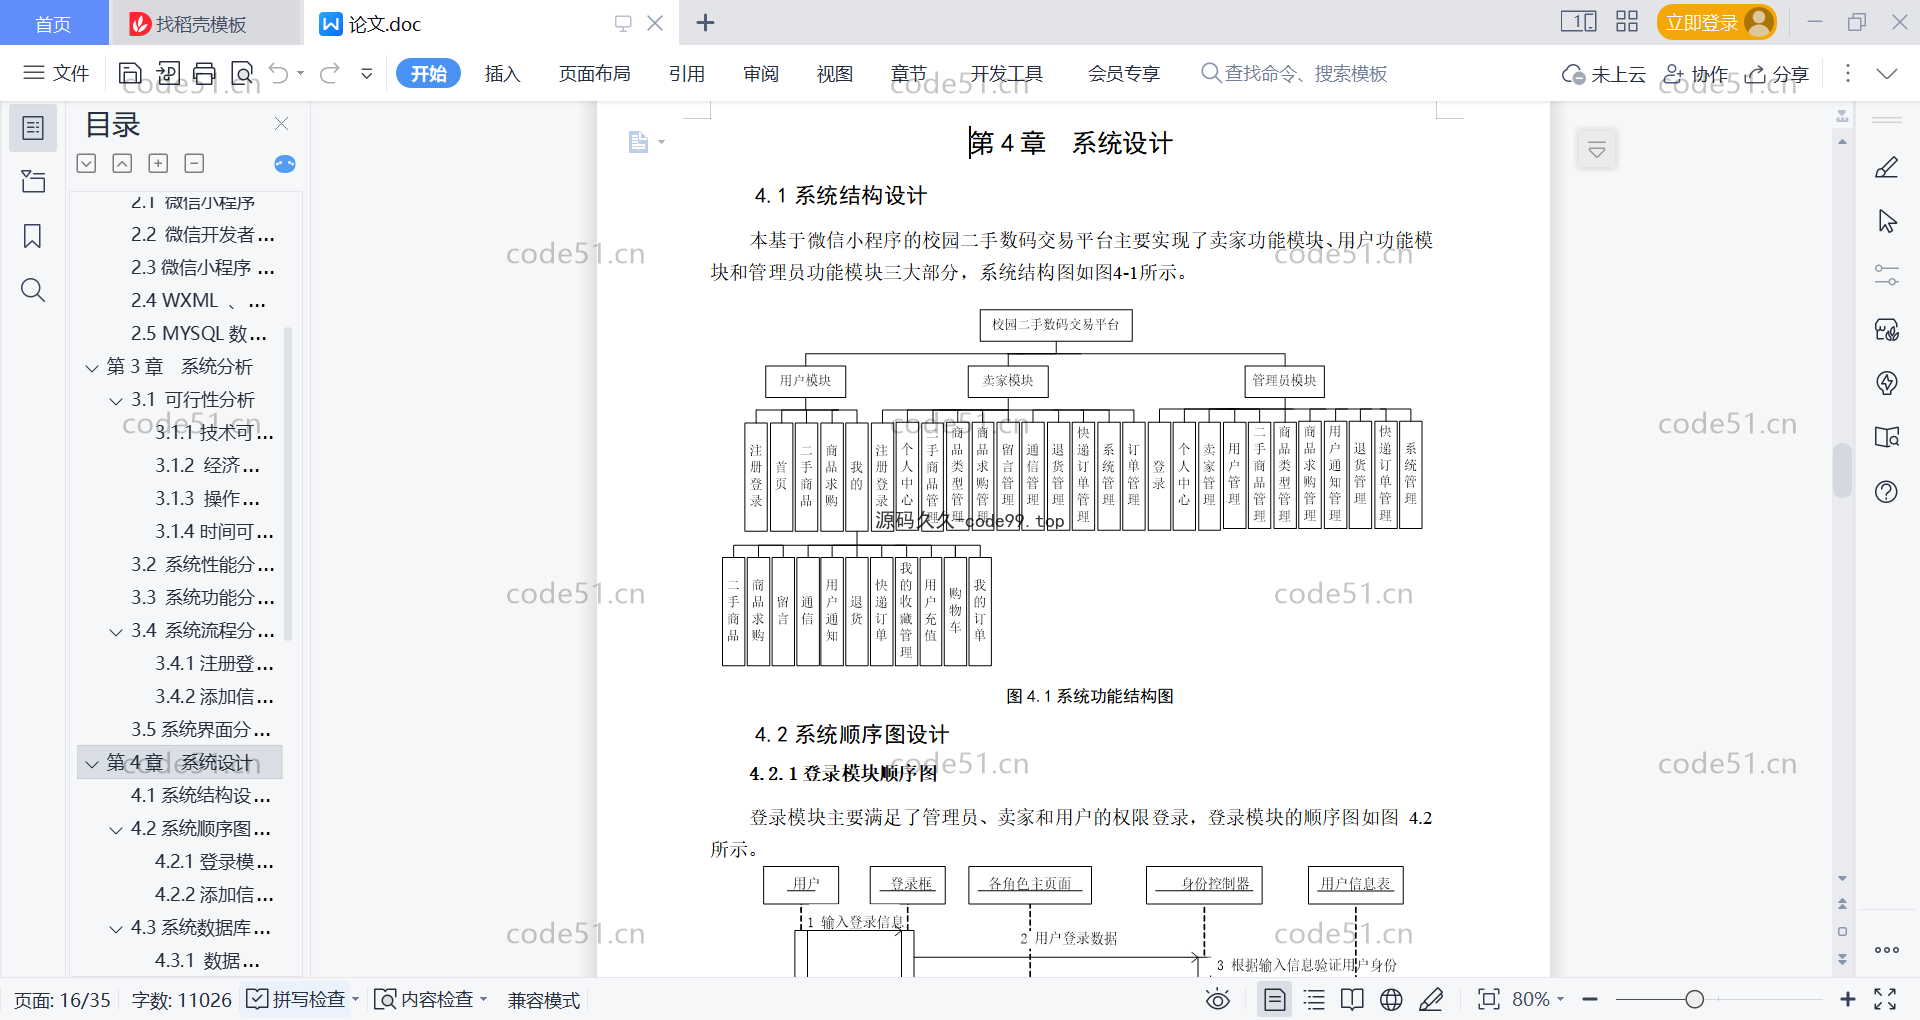Select 3.2 系统性能分析 outline entry
The height and width of the screenshot is (1020, 1920).
[x=202, y=565]
